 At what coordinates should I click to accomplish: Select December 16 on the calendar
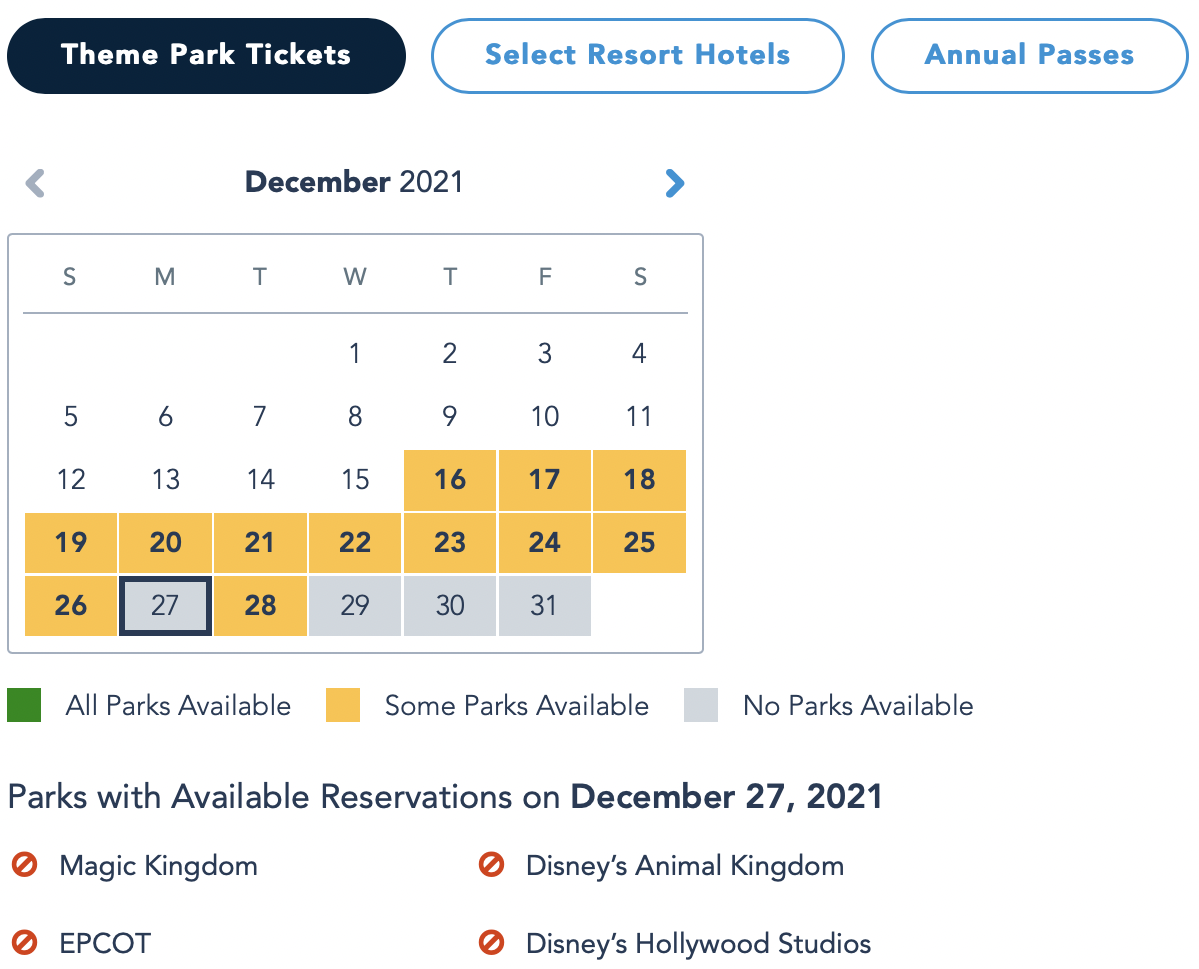click(450, 480)
